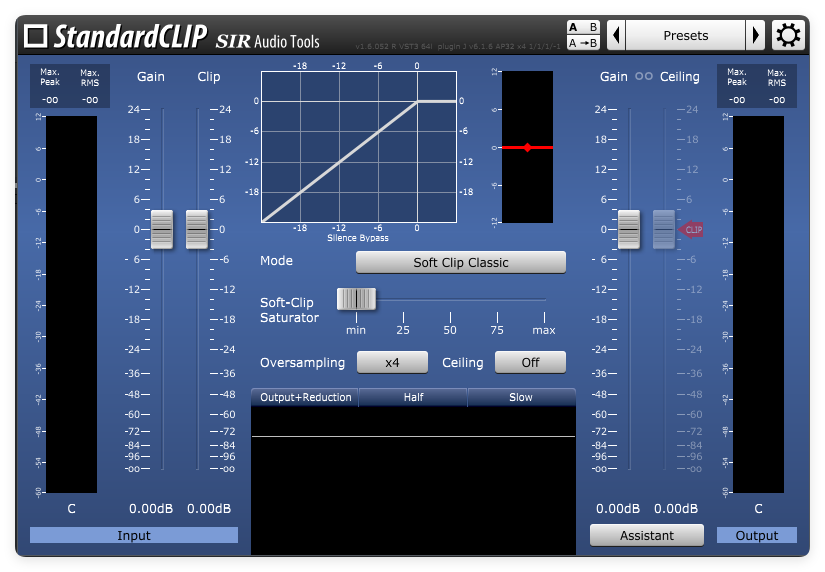Go to previous preset with left arrow
Screen dimensions: 825x572
(616, 35)
